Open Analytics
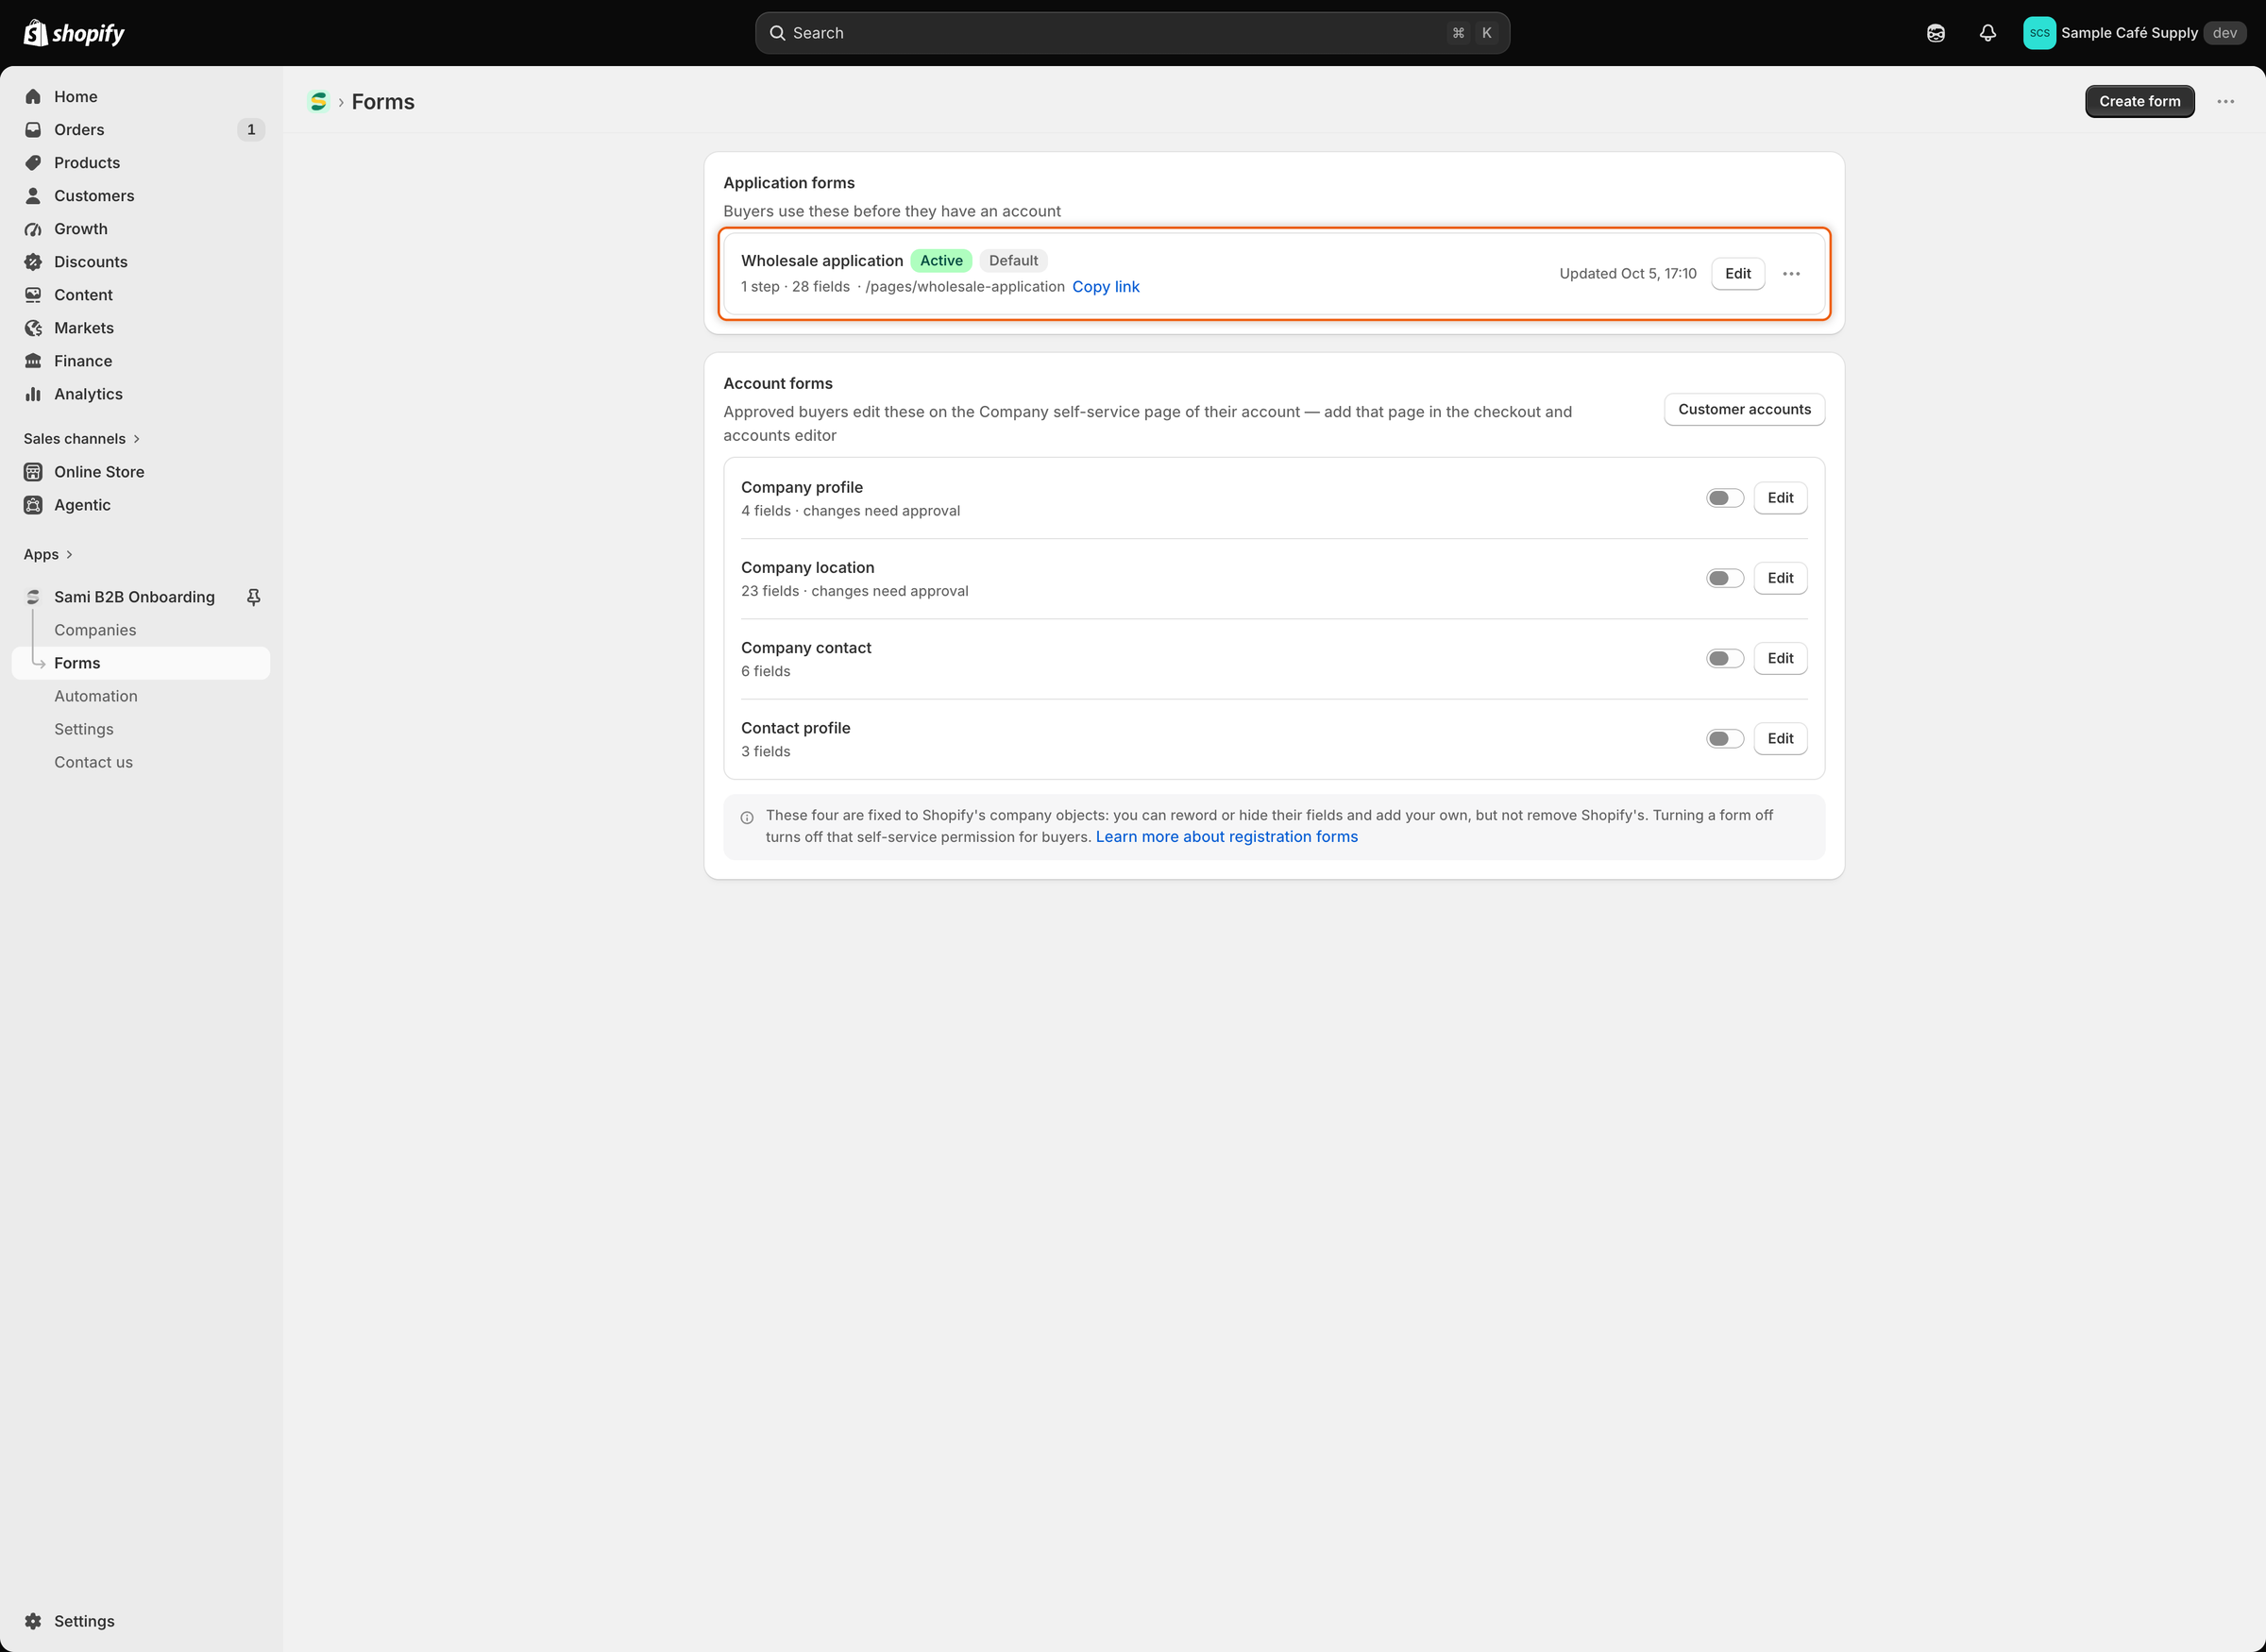2266x1652 pixels. click(141, 393)
